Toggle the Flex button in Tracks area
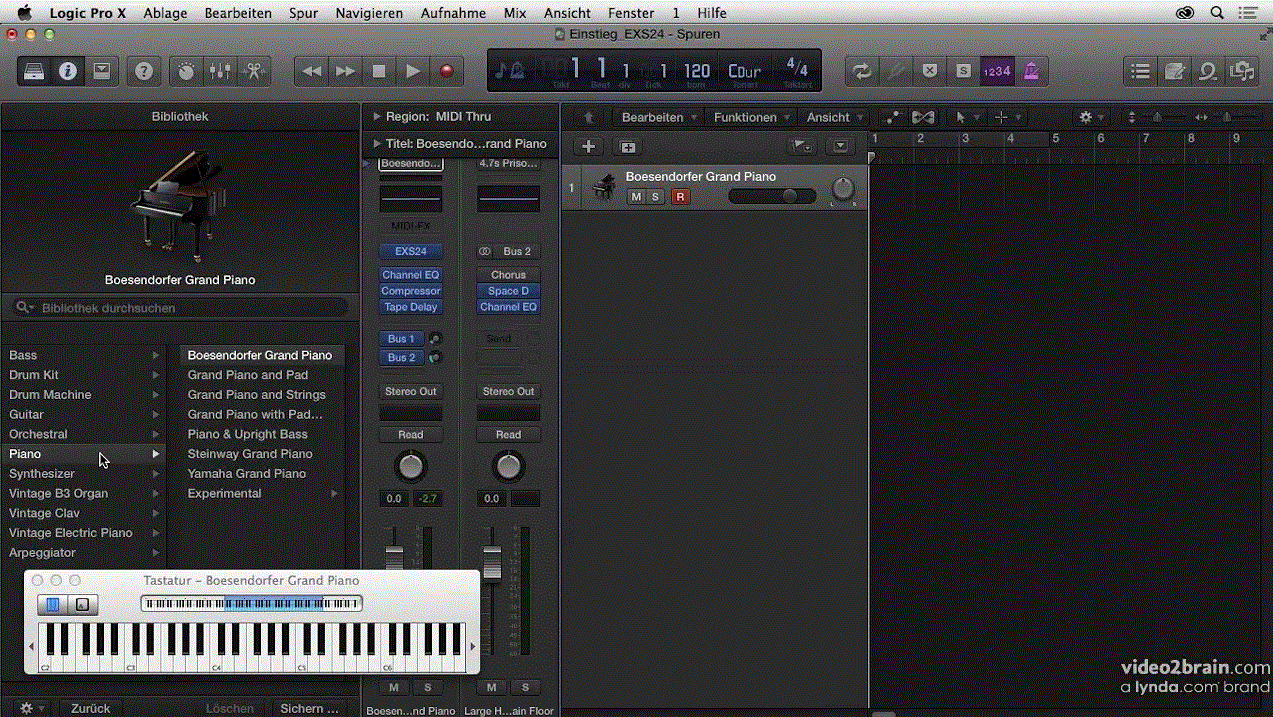Viewport: 1273px width, 717px height. tap(923, 117)
